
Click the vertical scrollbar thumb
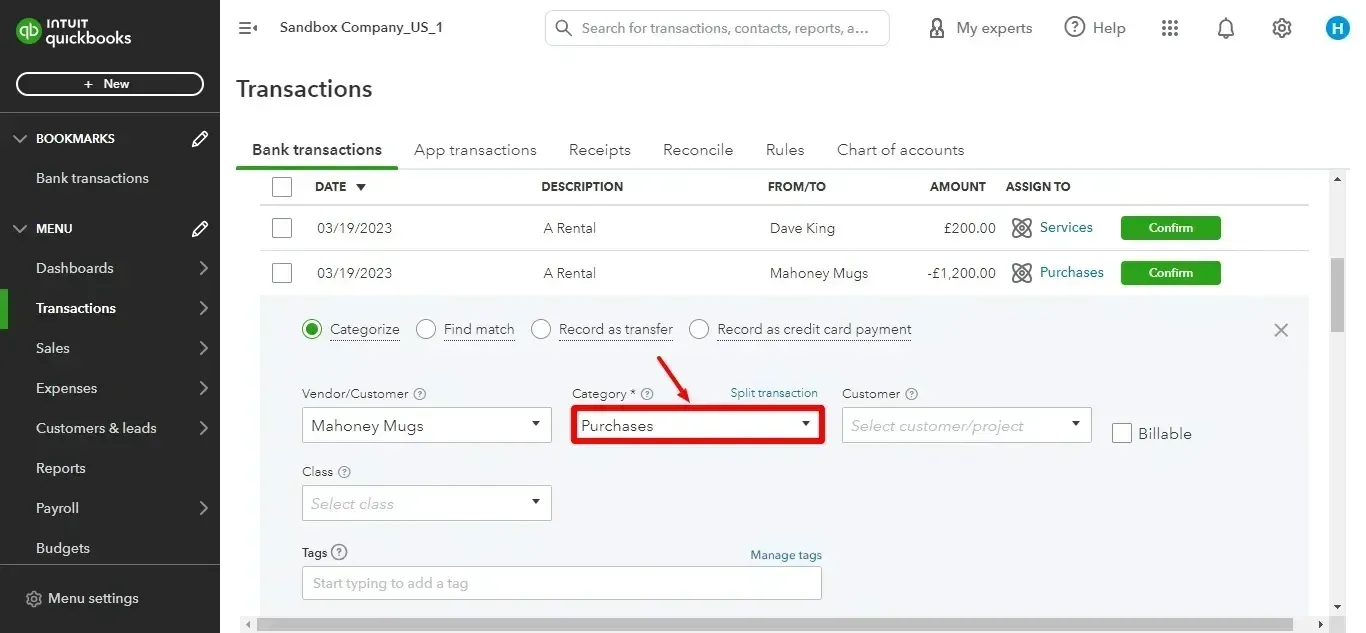coord(1338,295)
